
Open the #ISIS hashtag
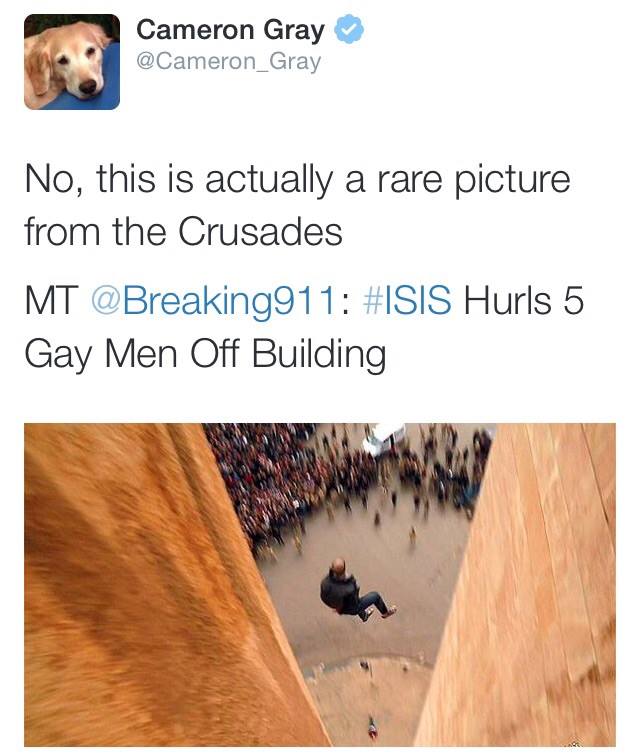coord(408,299)
